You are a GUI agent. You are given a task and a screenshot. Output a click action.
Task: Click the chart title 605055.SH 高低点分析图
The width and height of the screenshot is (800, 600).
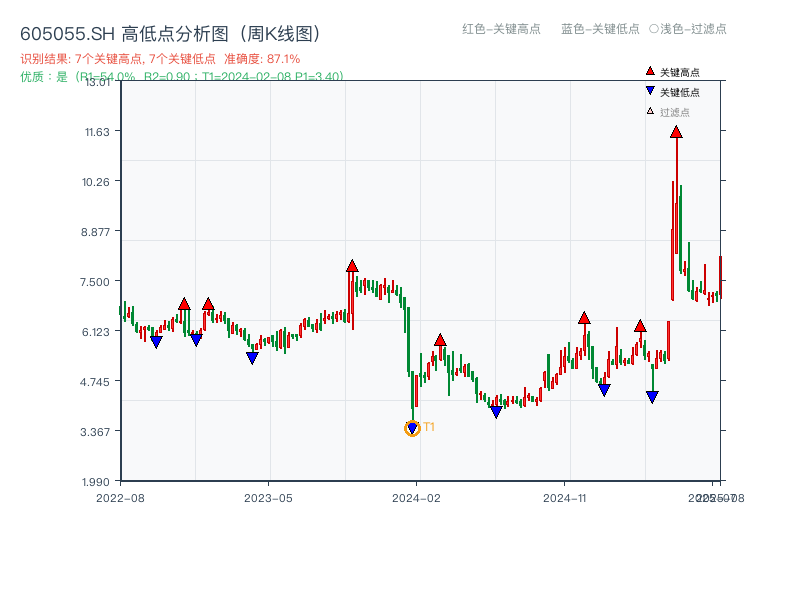(x=170, y=34)
